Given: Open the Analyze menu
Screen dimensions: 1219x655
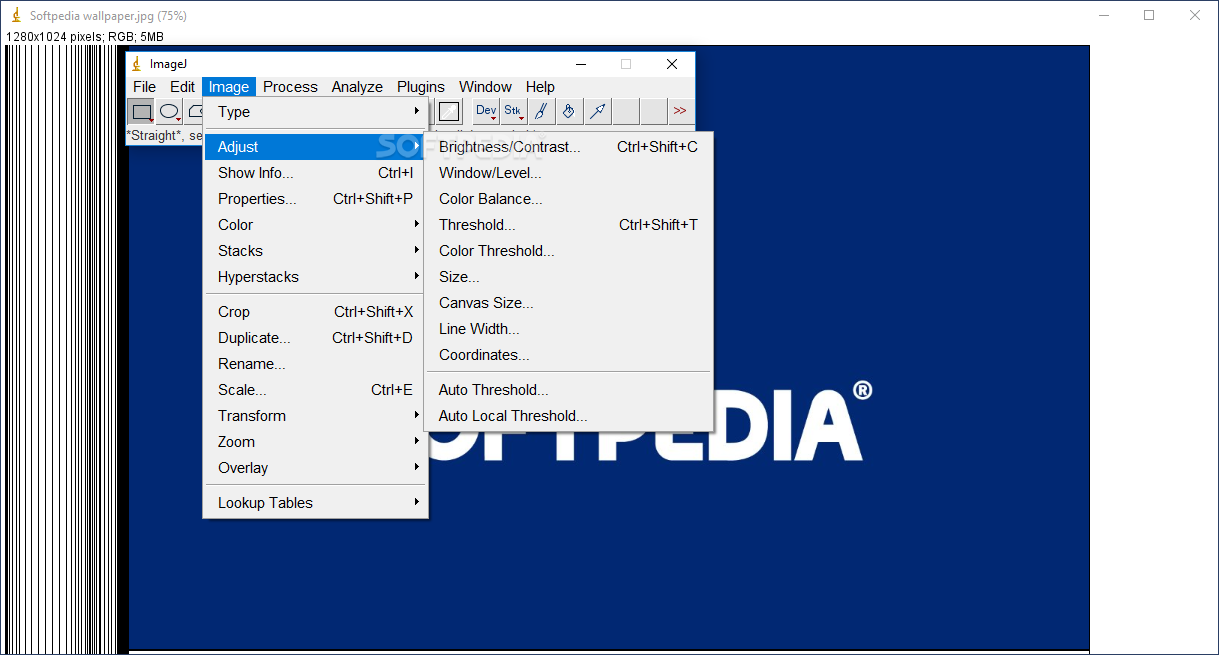Looking at the screenshot, I should pyautogui.click(x=357, y=87).
